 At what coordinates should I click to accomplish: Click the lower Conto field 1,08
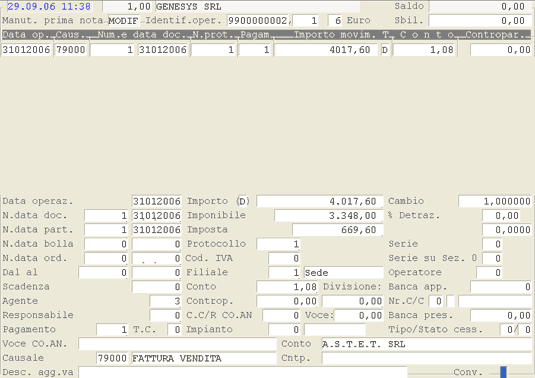[x=287, y=287]
